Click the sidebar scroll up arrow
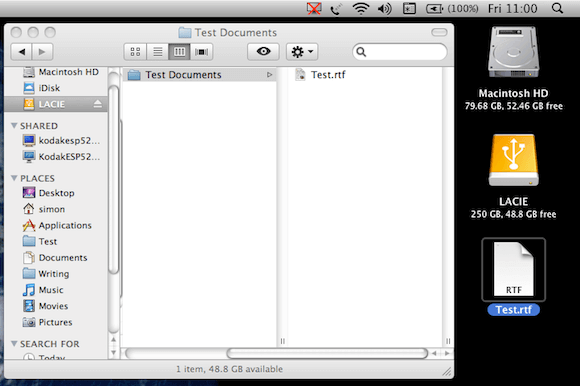 coord(114,339)
